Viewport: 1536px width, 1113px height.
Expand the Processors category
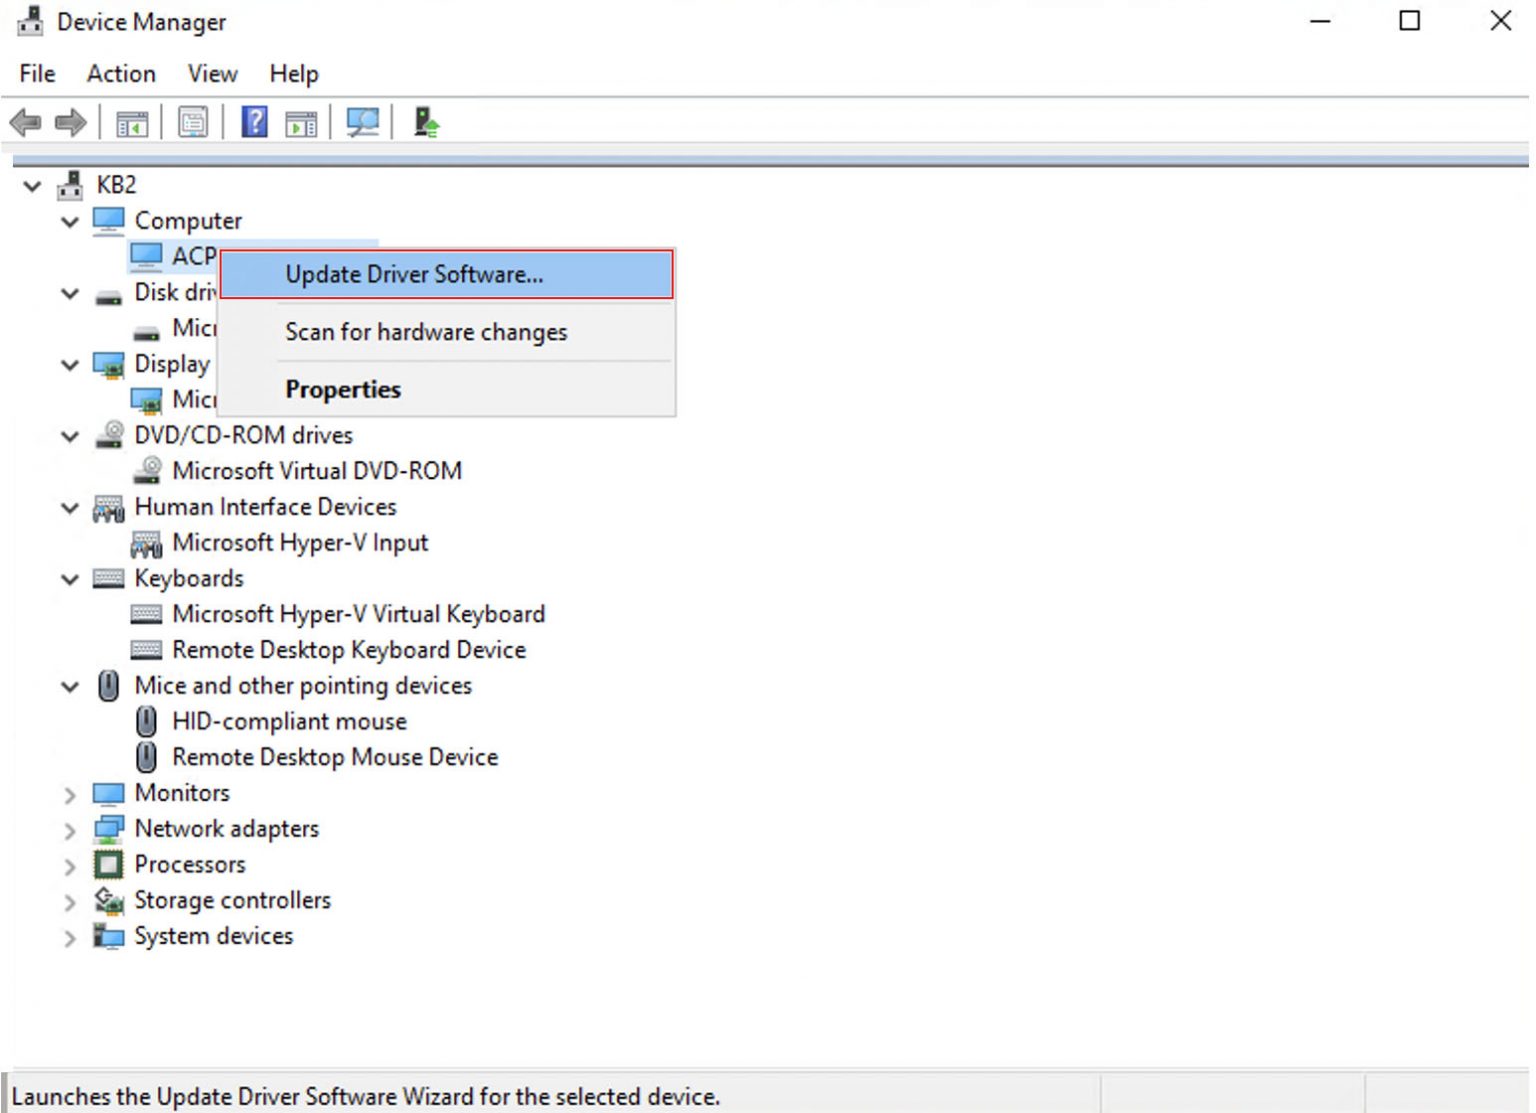[70, 866]
